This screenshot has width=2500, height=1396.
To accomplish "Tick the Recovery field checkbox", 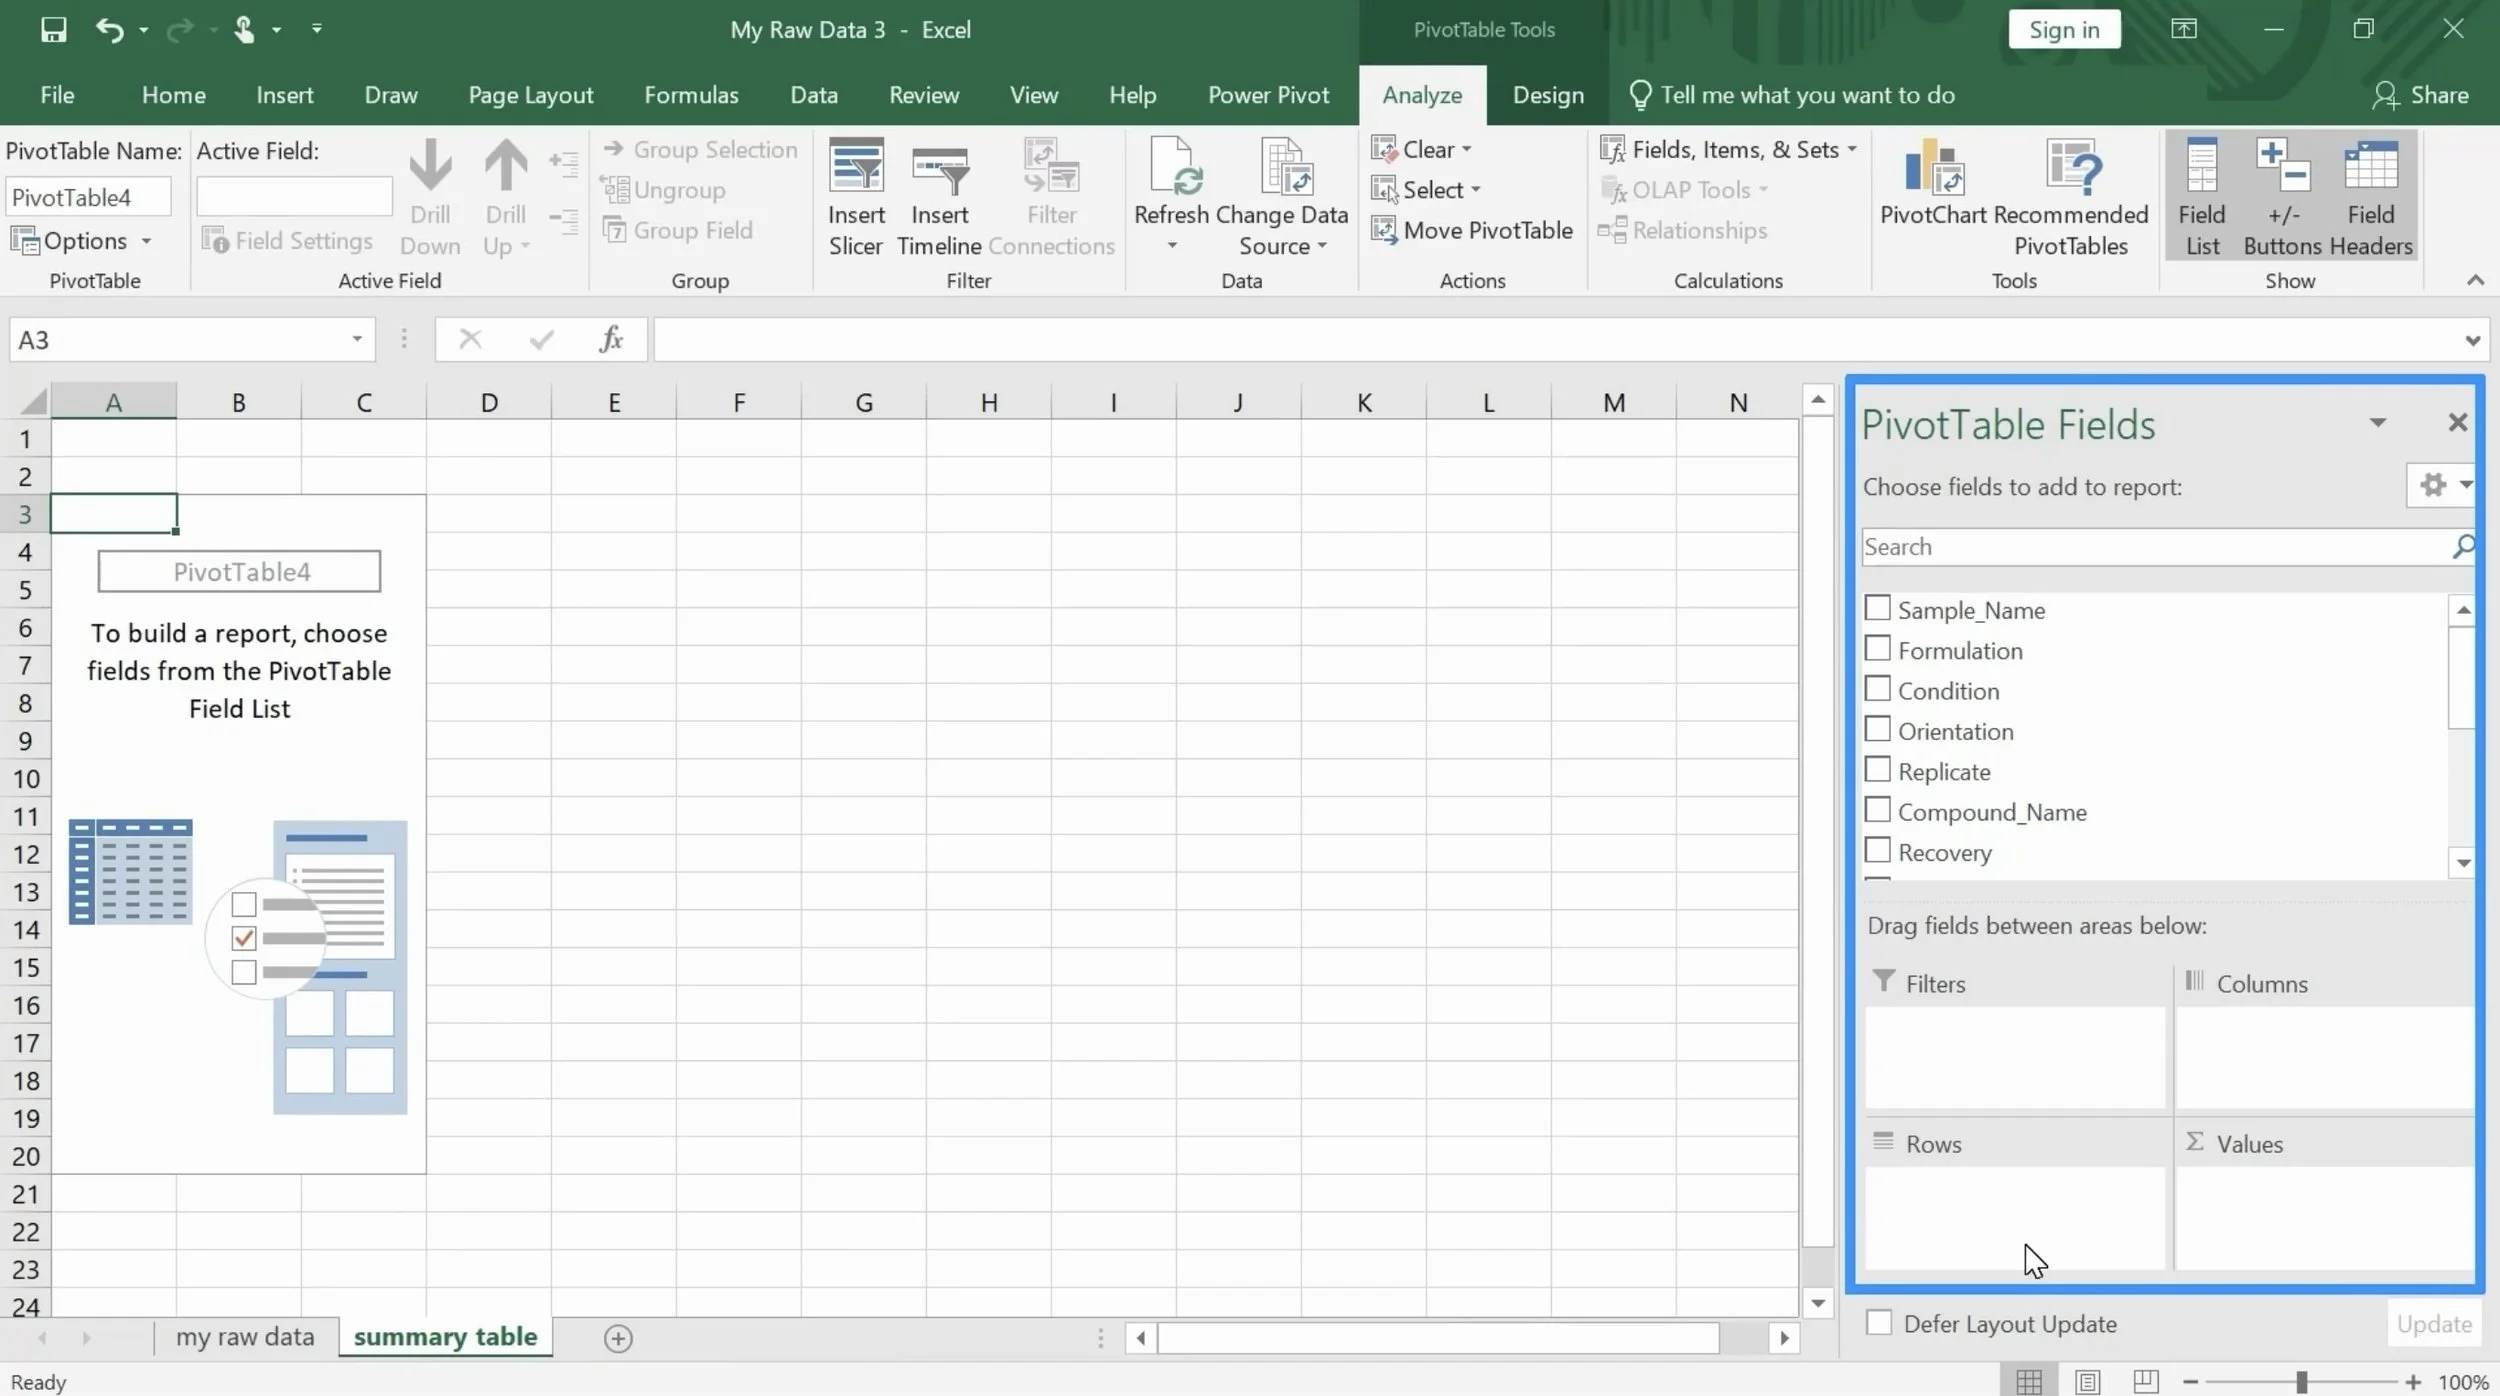I will 1878,851.
